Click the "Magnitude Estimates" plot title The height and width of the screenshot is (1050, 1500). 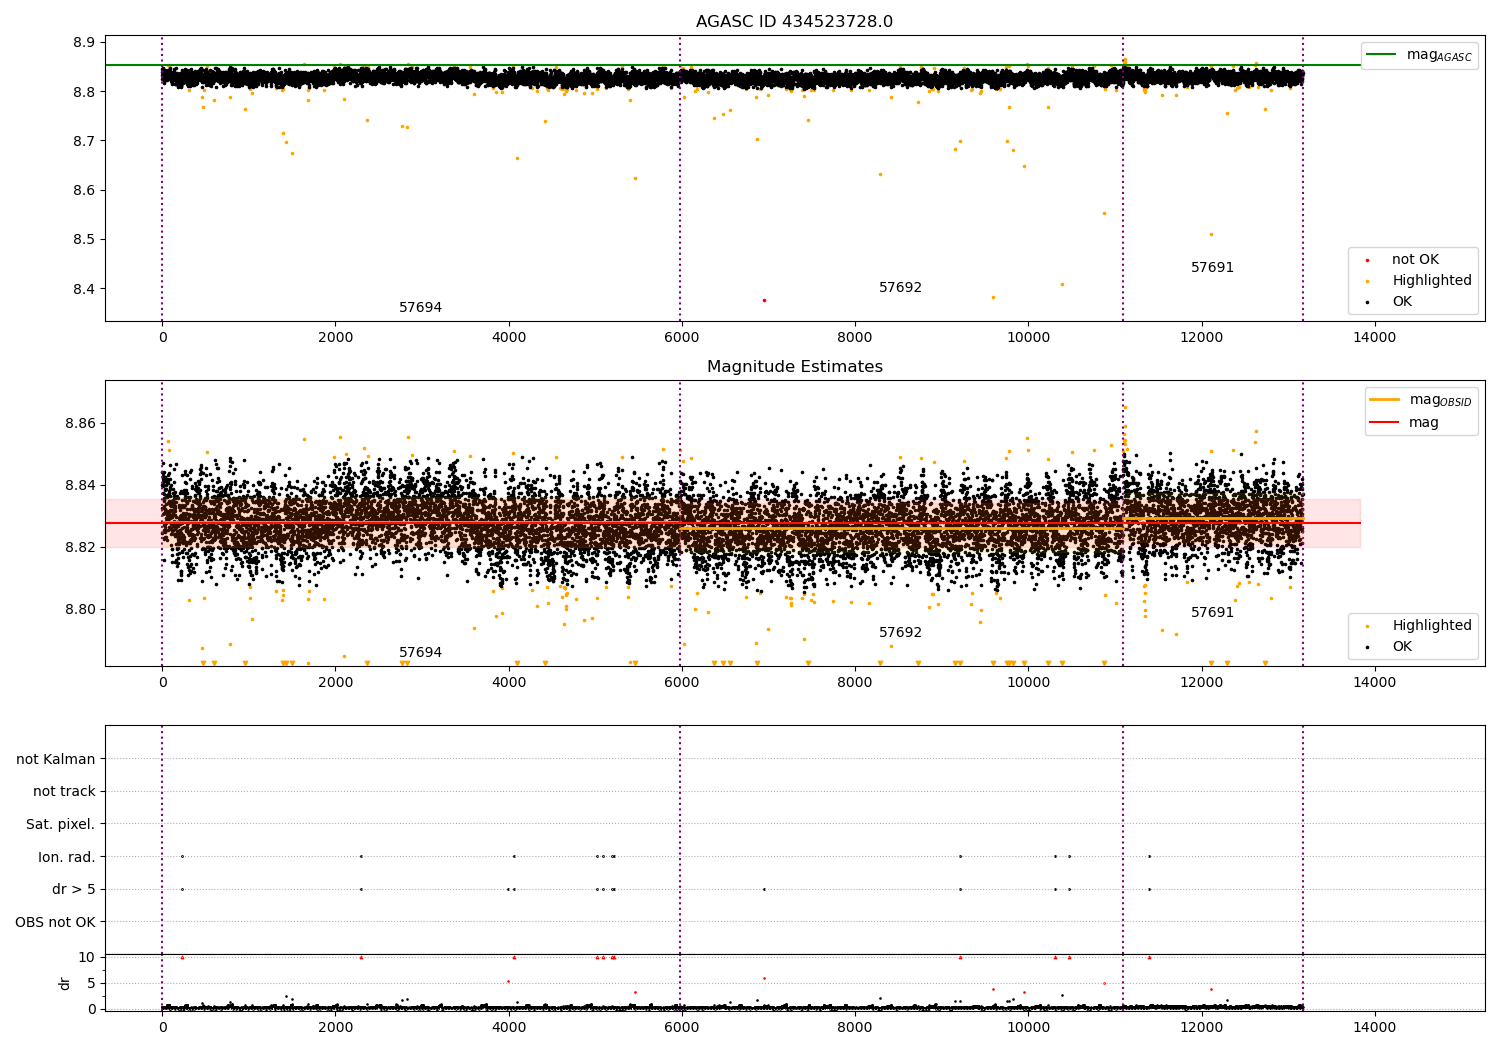point(794,367)
